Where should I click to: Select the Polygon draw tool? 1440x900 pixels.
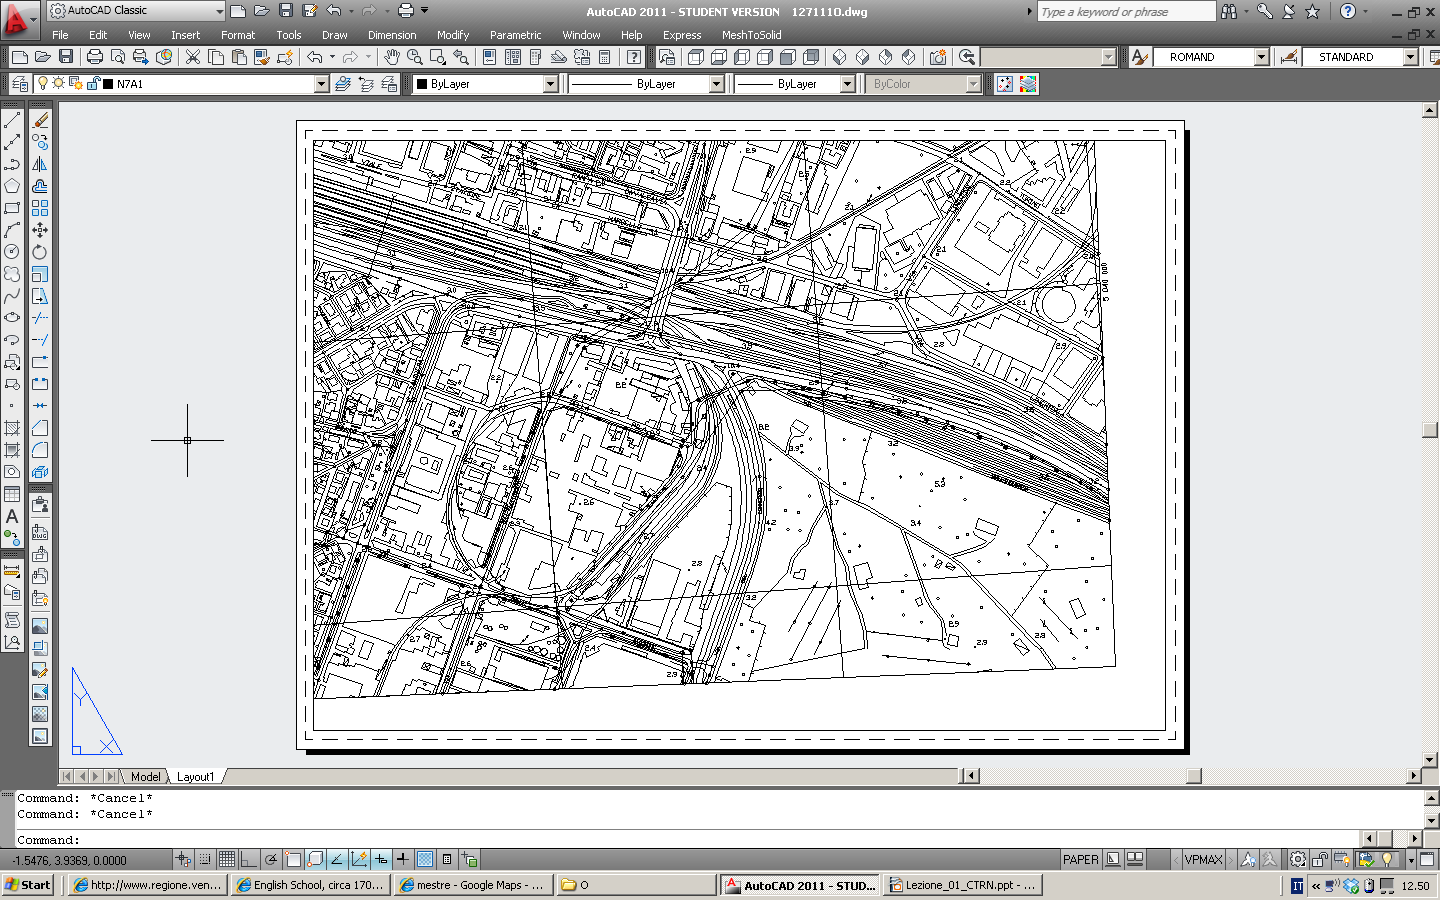coord(12,186)
